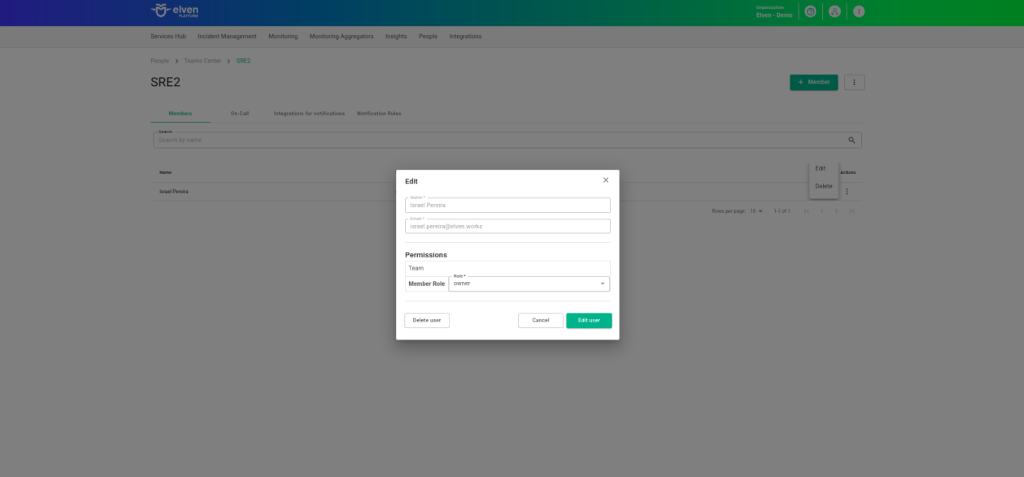
Task: Open the Monitoring Aggregators menu
Action: (341, 36)
